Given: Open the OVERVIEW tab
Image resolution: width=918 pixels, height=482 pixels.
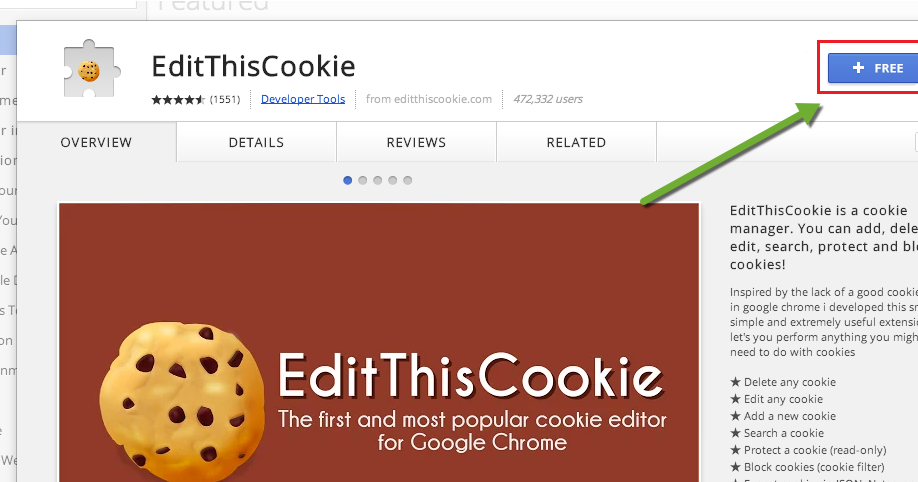Looking at the screenshot, I should coord(97,142).
